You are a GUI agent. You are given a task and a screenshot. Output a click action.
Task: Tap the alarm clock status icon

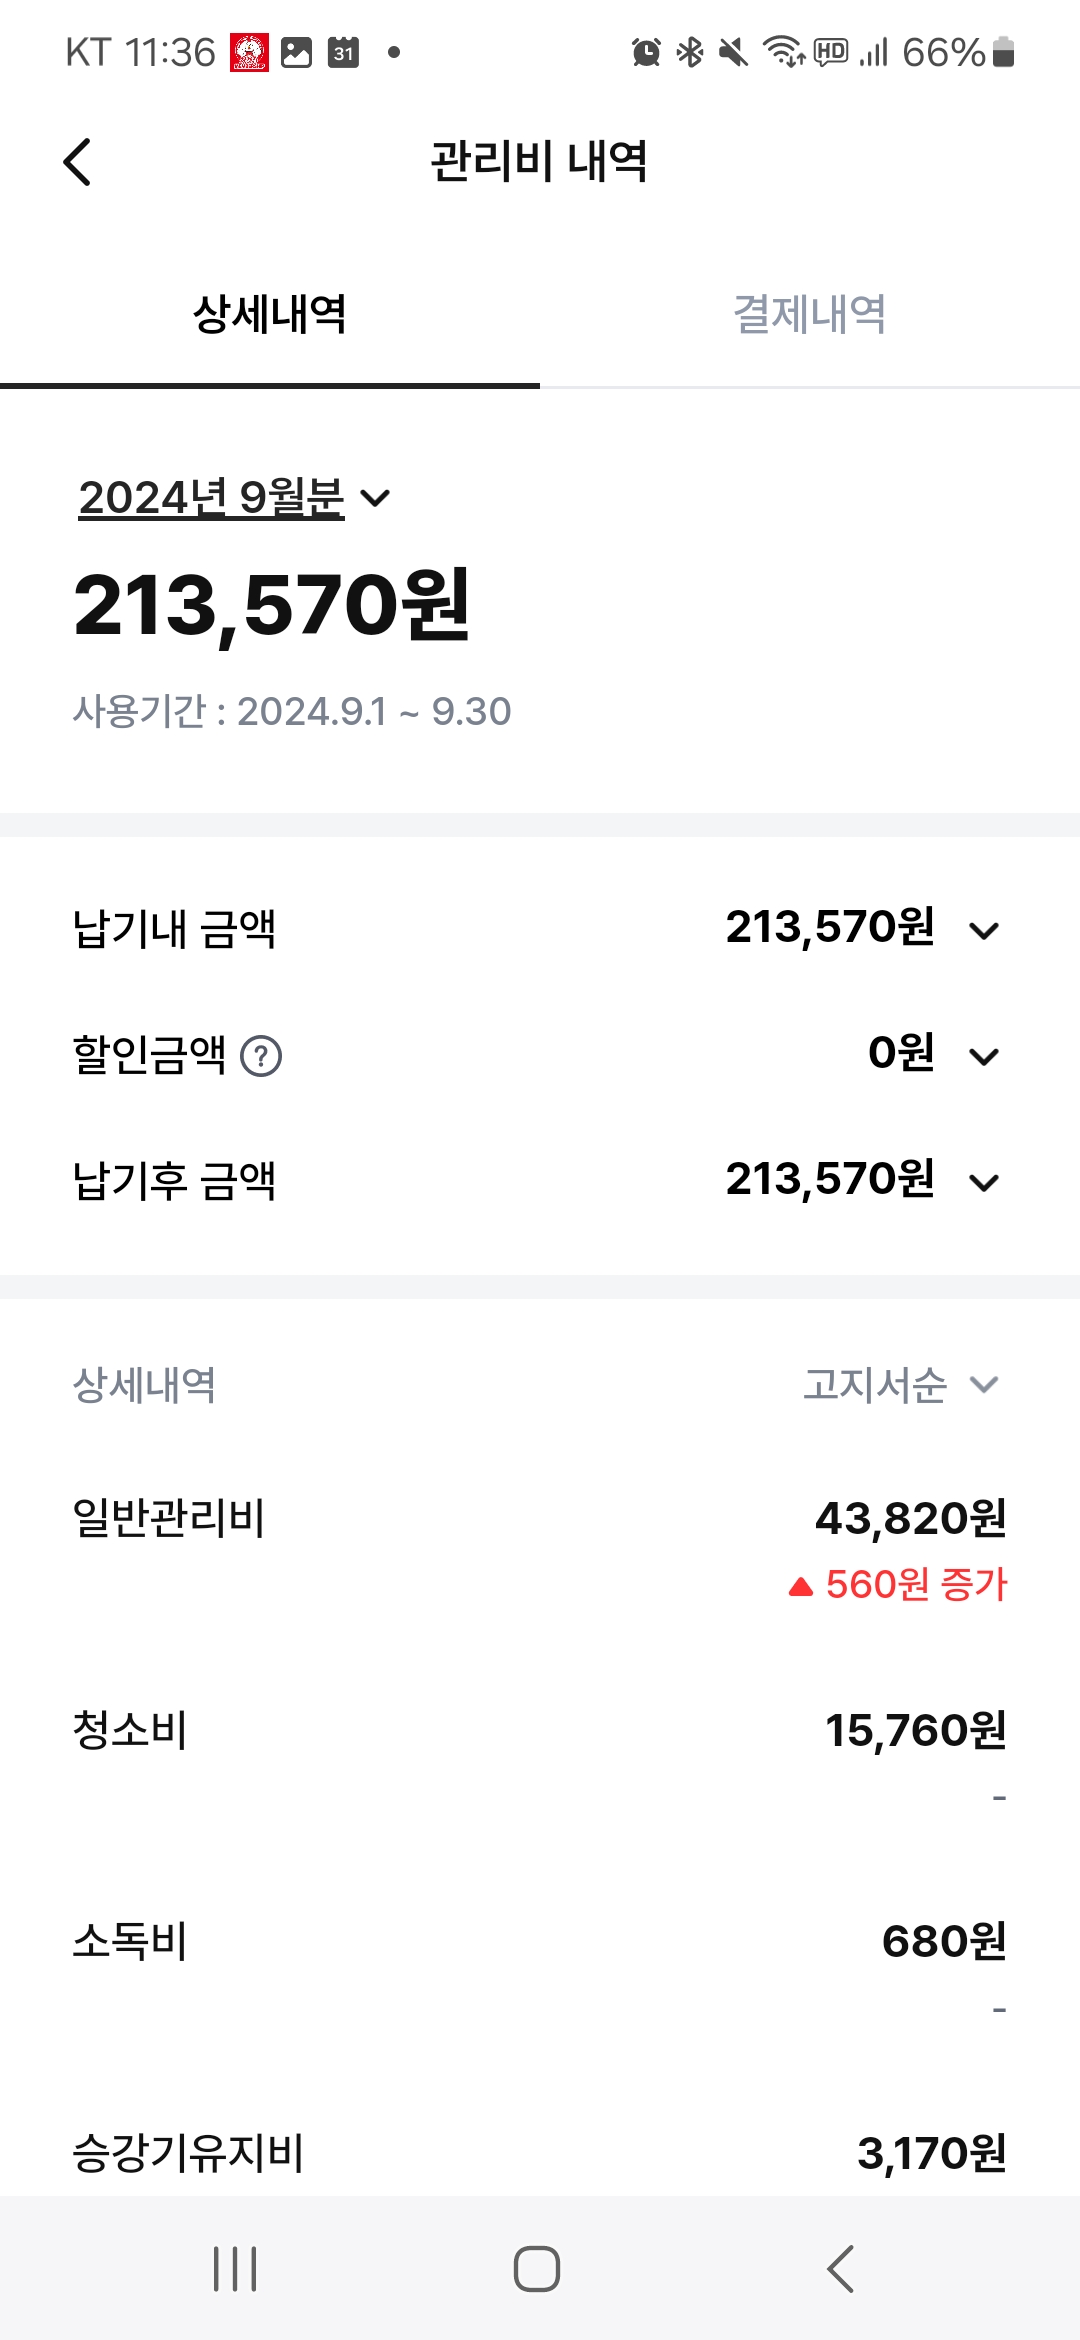646,52
